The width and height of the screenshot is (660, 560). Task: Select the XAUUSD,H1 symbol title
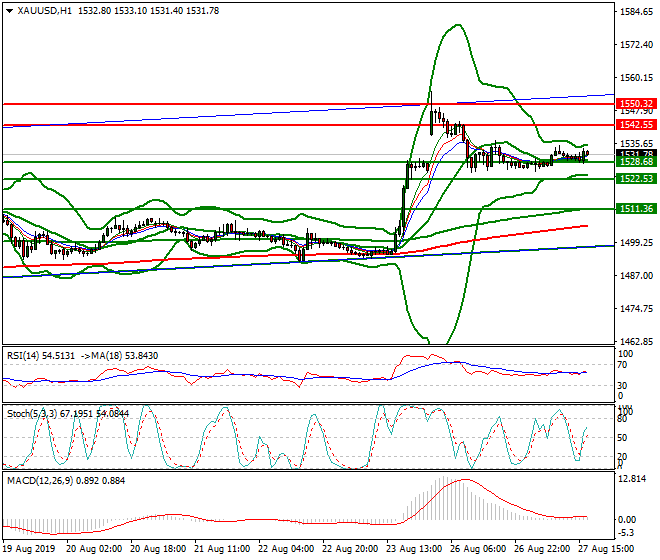click(x=45, y=11)
